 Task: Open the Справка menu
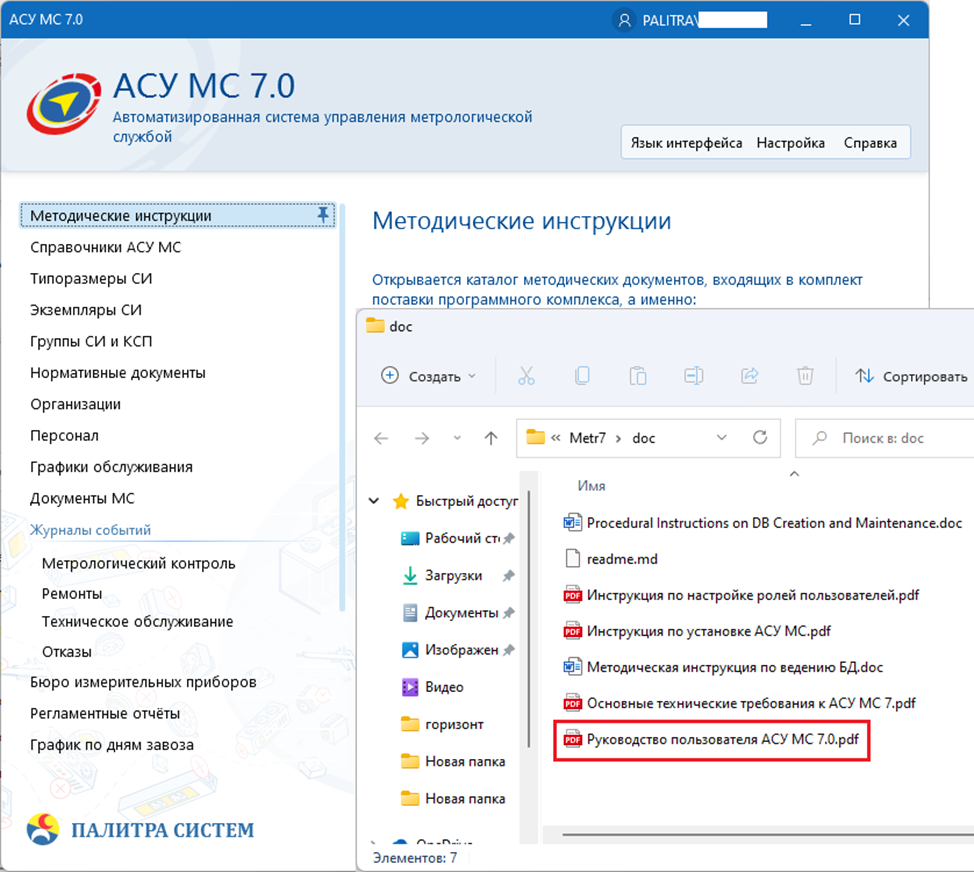[x=870, y=143]
